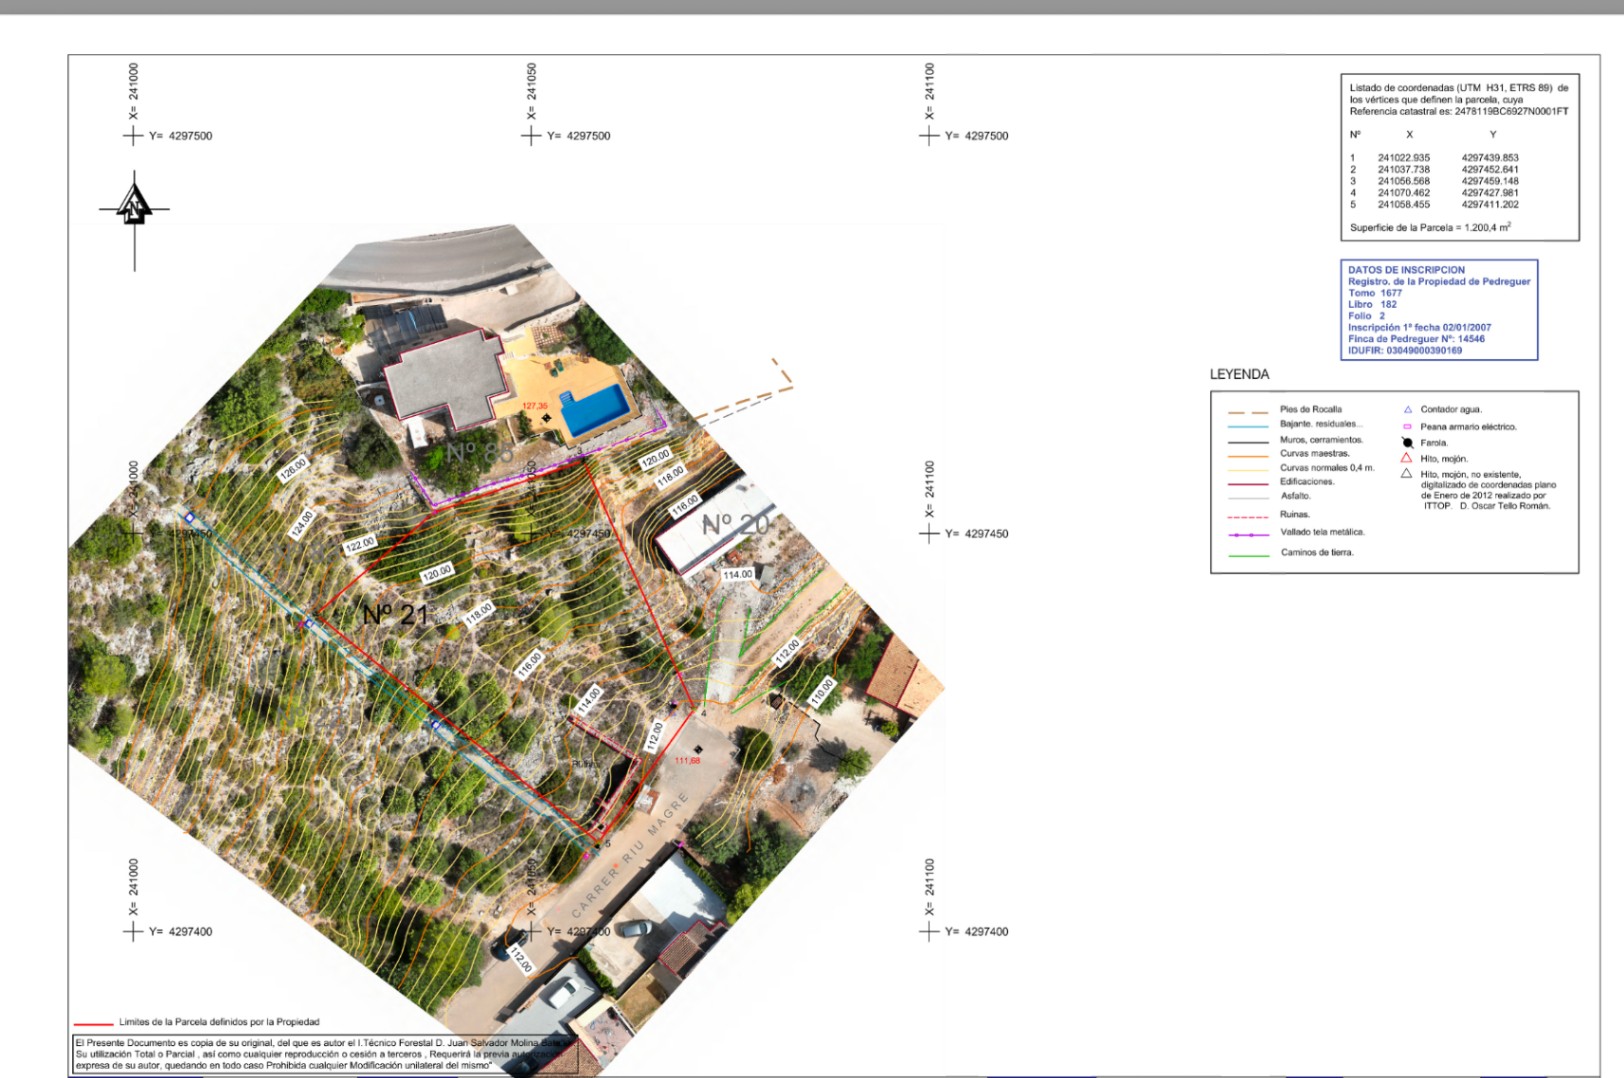Click the 'Nº 20' parcel label
Screen dimensions: 1624x1078
(736, 524)
